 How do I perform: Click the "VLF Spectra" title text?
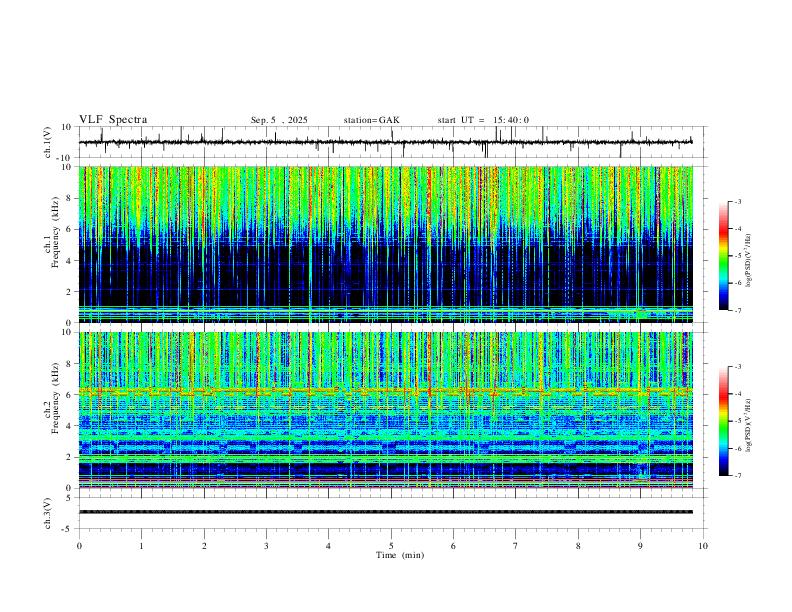pos(113,120)
